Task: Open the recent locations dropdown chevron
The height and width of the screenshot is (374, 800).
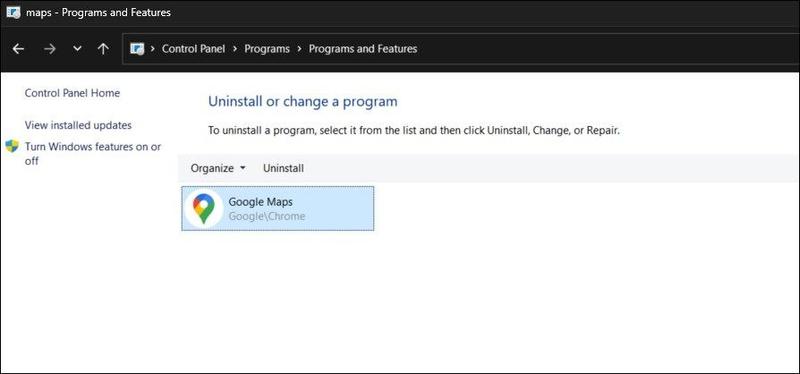Action: pos(77,49)
